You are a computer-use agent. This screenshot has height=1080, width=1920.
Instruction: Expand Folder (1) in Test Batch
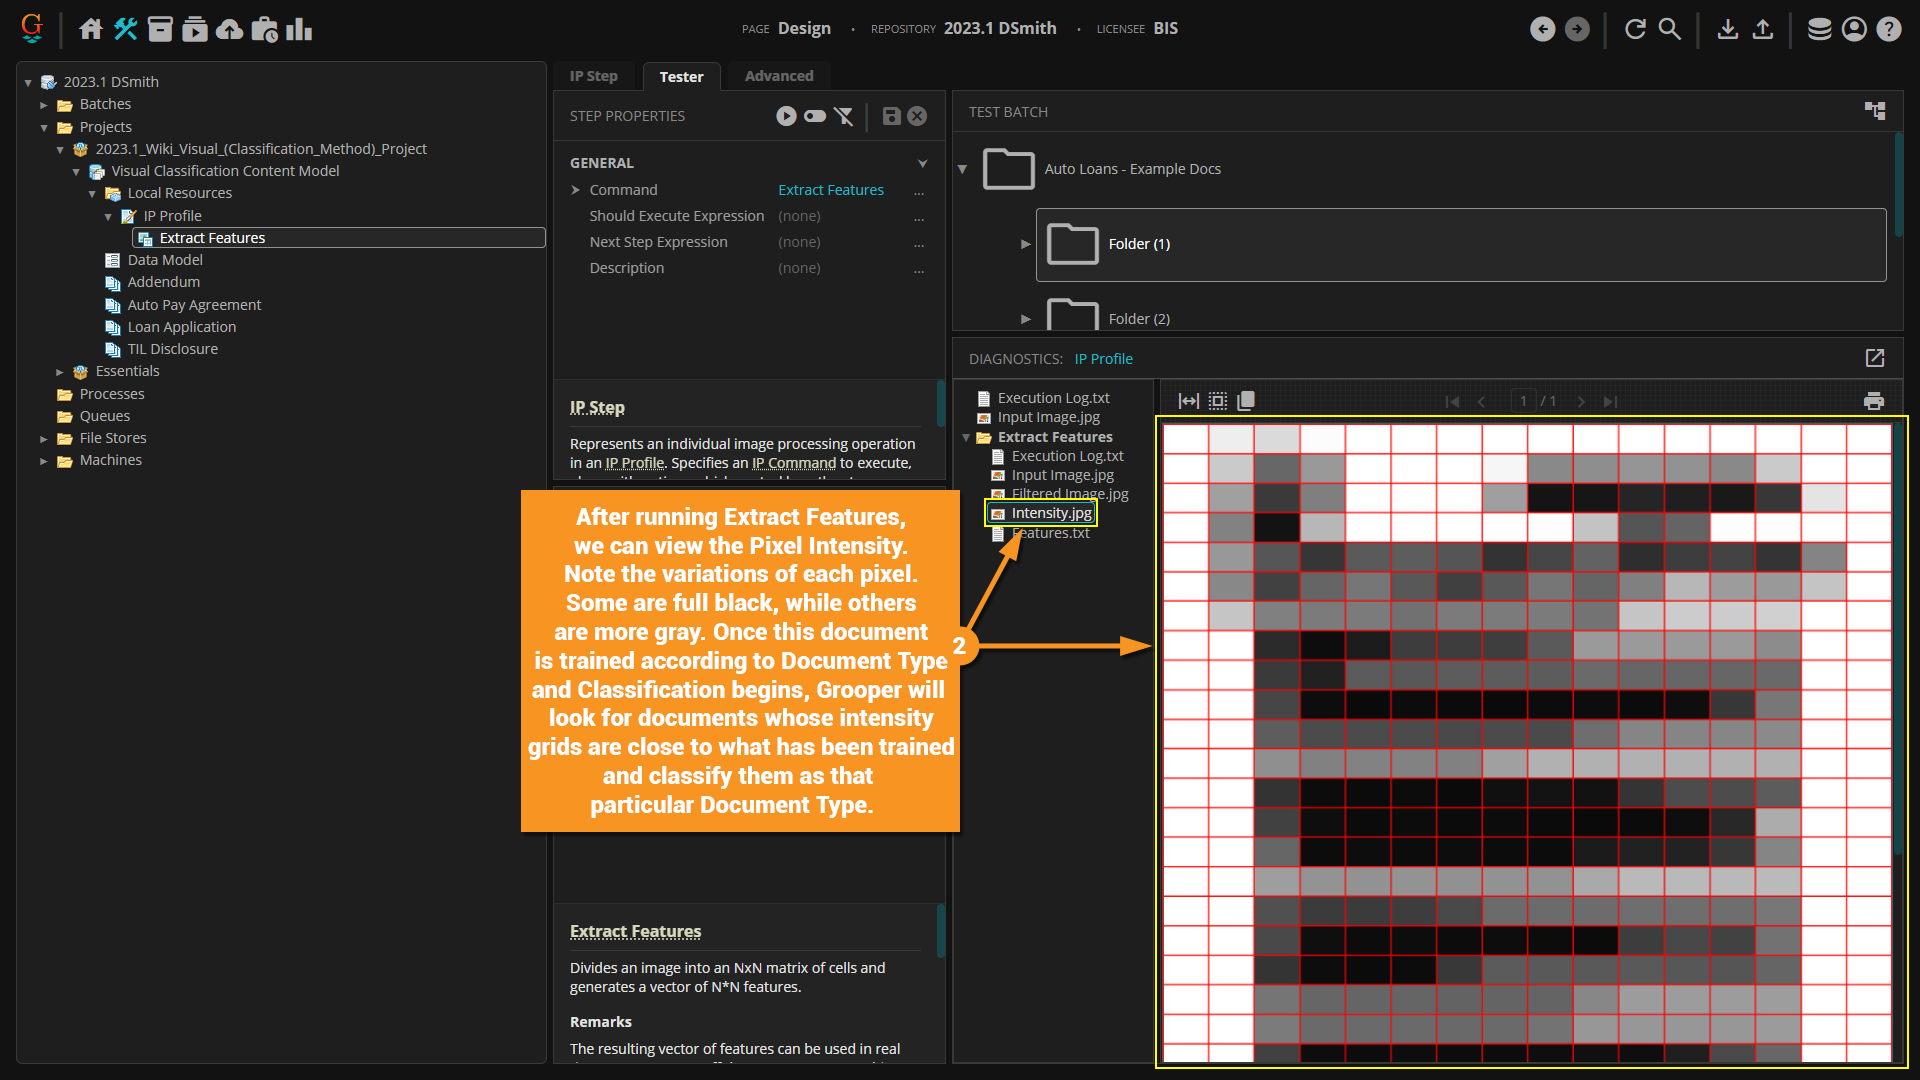[1025, 244]
